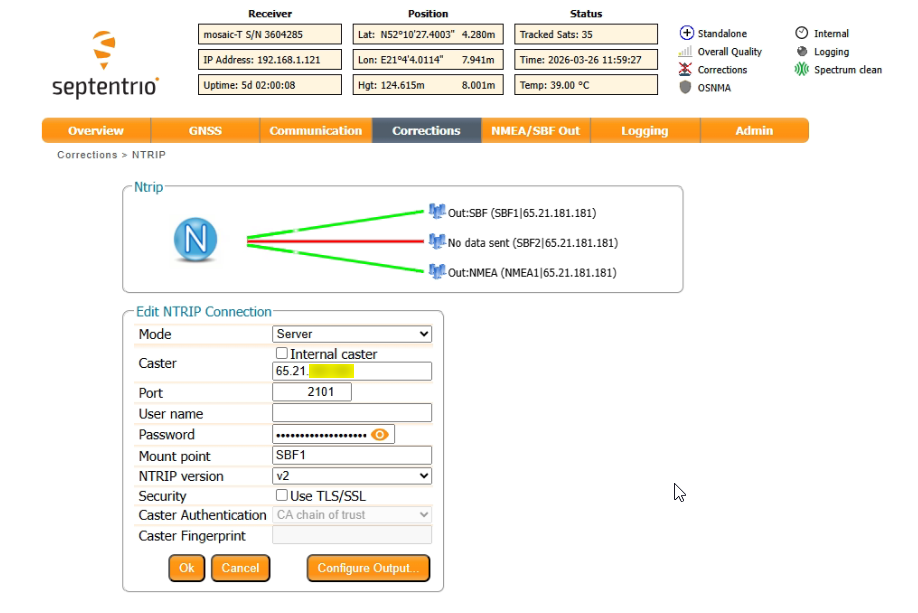Click the mosaic-T S/N 3604285 field
Screen dimensions: 918x613
pyautogui.click(x=270, y=35)
